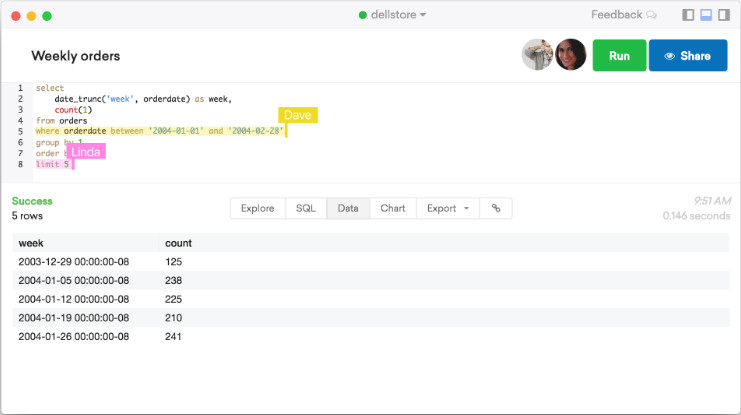
Task: Expand the Export dropdown menu
Action: pyautogui.click(x=448, y=208)
